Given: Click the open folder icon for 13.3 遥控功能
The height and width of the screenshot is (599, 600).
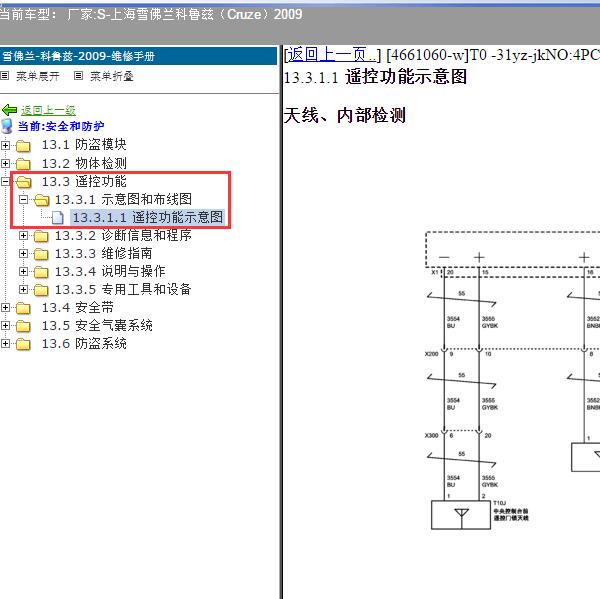Looking at the screenshot, I should click(x=24, y=182).
